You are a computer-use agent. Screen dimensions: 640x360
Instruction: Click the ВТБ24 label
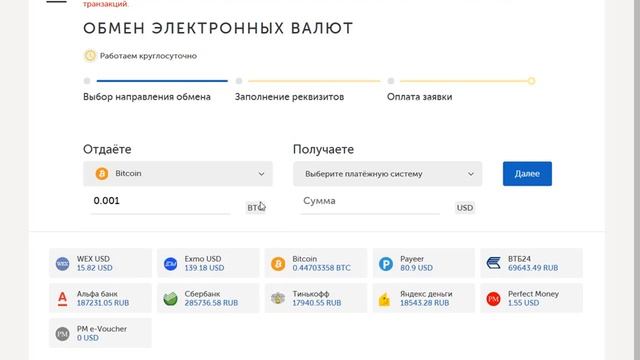[x=519, y=259]
